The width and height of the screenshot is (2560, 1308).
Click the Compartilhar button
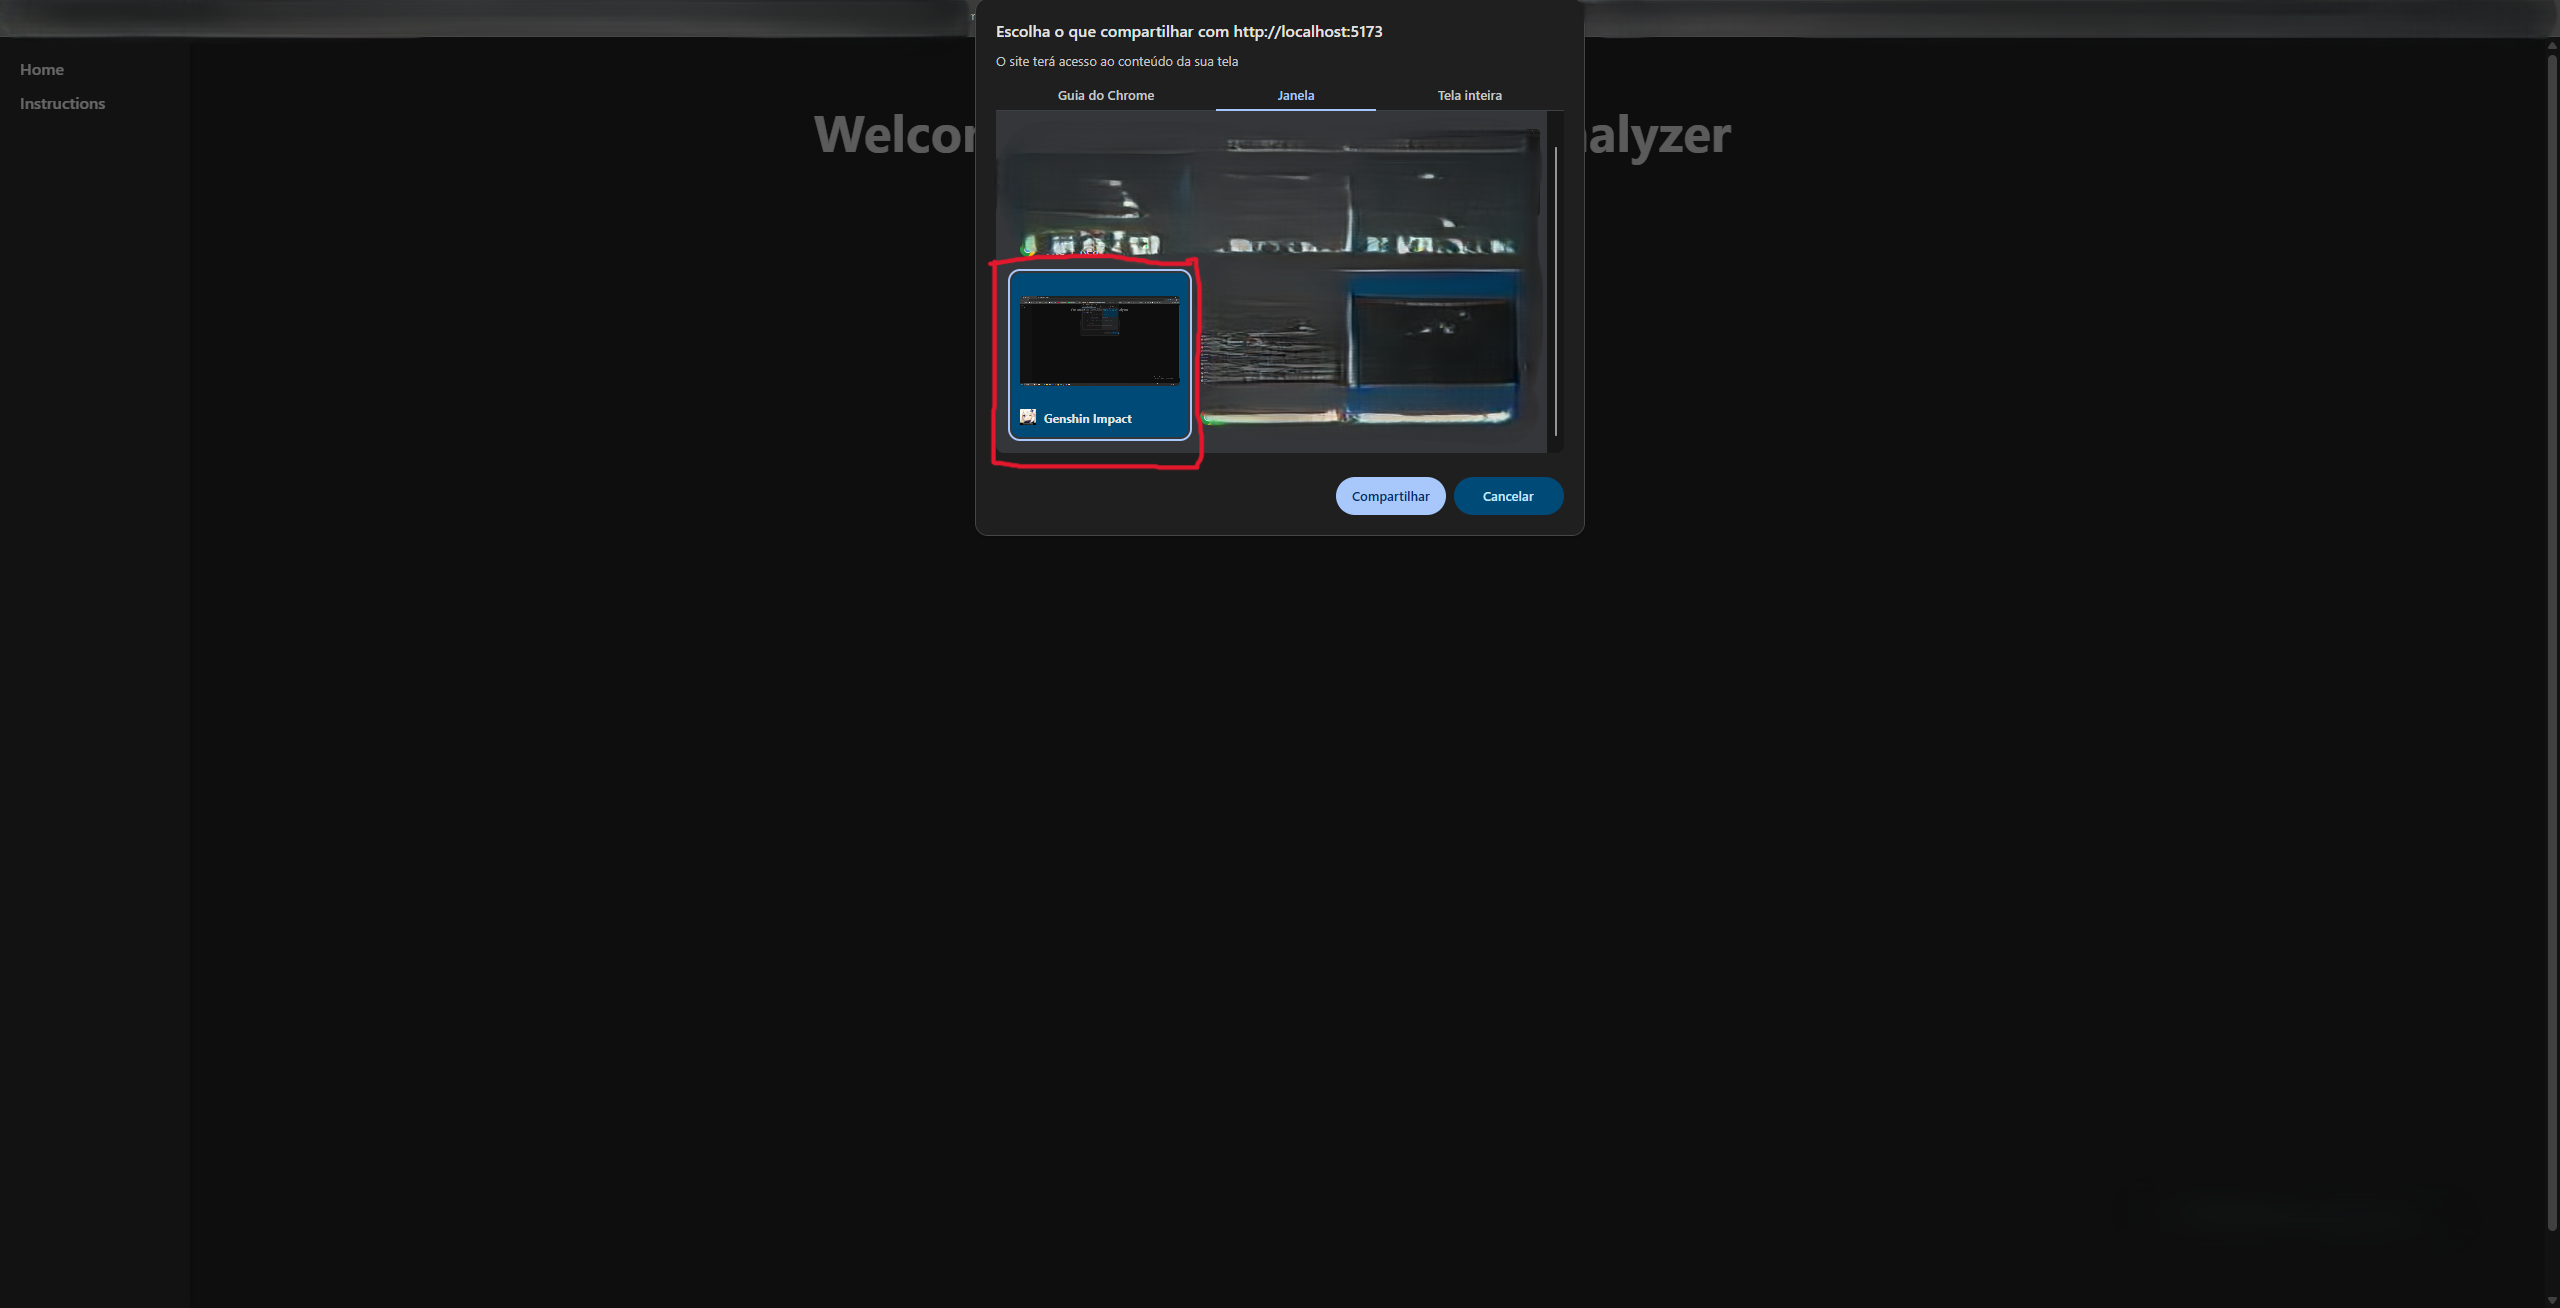(1390, 496)
